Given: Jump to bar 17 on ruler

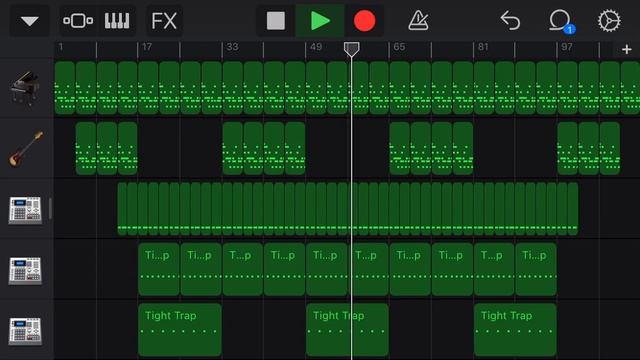Looking at the screenshot, I should click(x=147, y=47).
